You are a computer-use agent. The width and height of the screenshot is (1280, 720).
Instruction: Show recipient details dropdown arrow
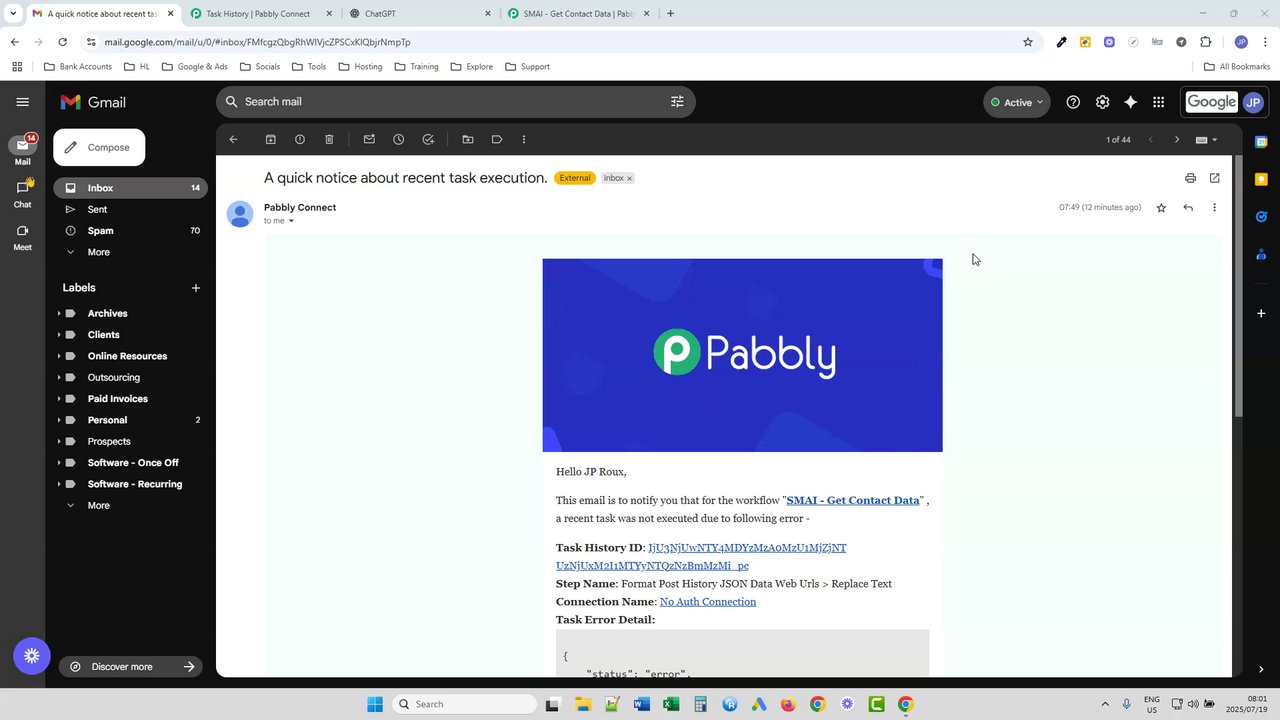291,221
